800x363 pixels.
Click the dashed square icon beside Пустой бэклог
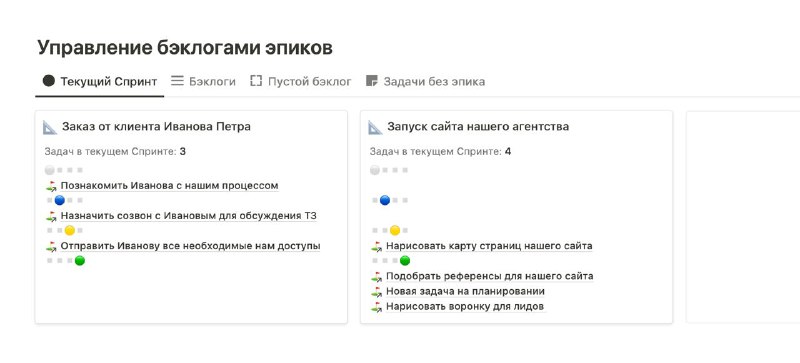click(x=256, y=81)
